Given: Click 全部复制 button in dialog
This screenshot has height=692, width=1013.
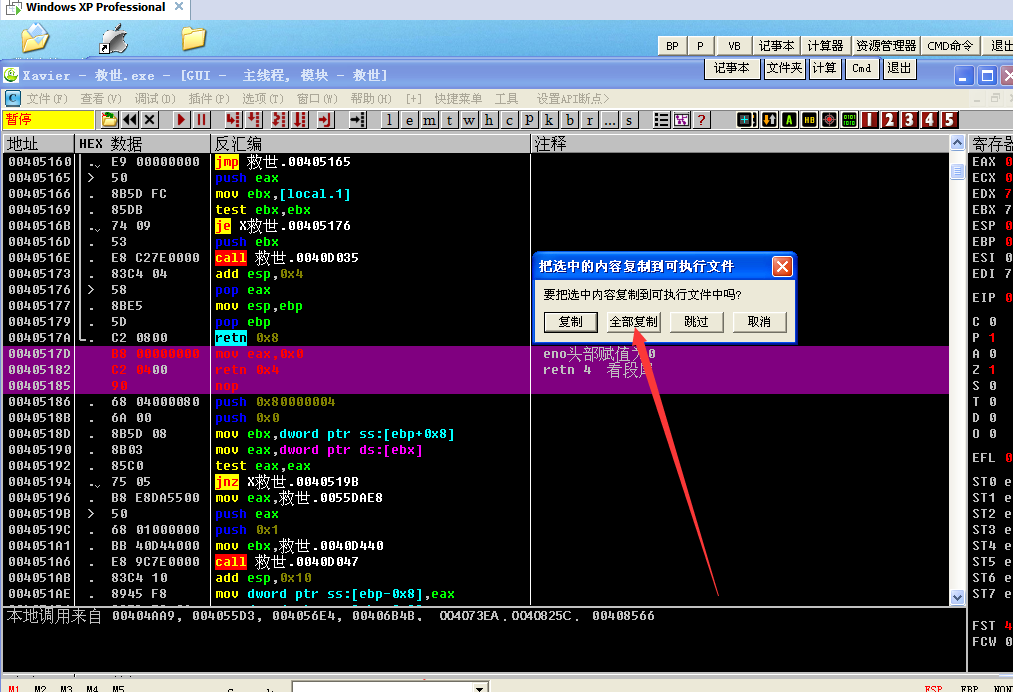Looking at the screenshot, I should [633, 322].
